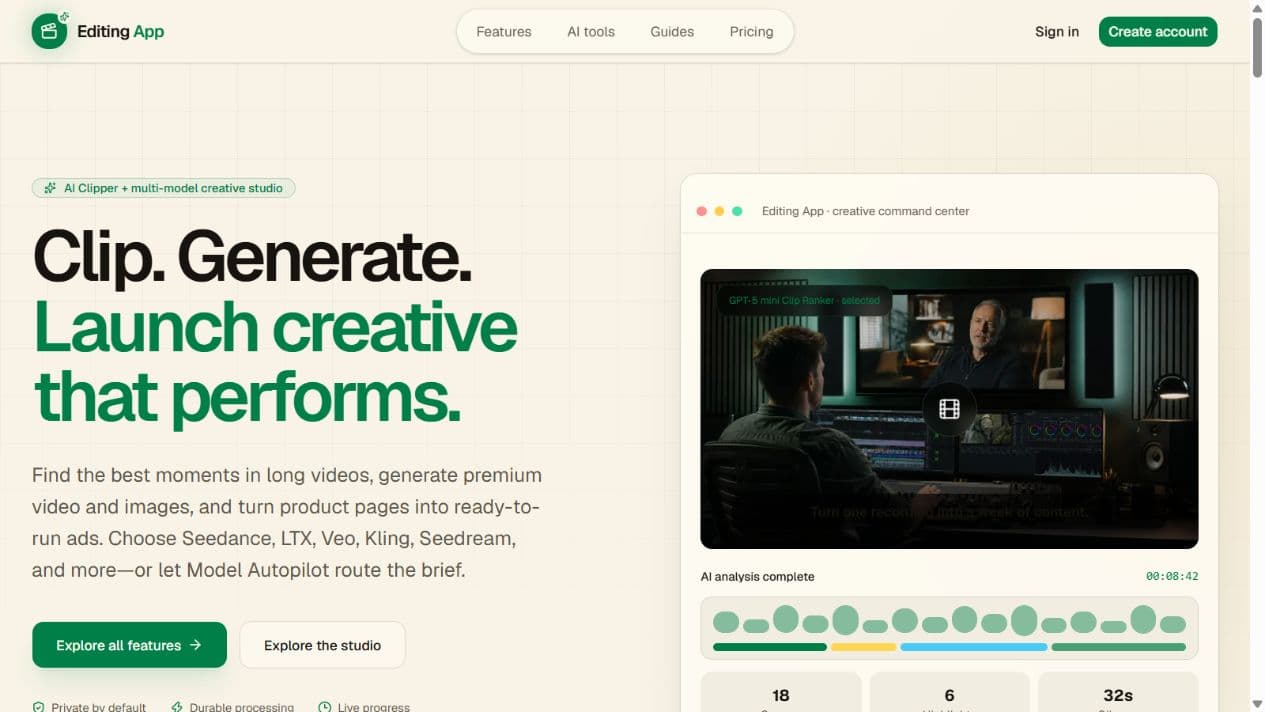Viewport: 1265px width, 712px height.
Task: Click the Launch creative headline line
Action: (275, 327)
